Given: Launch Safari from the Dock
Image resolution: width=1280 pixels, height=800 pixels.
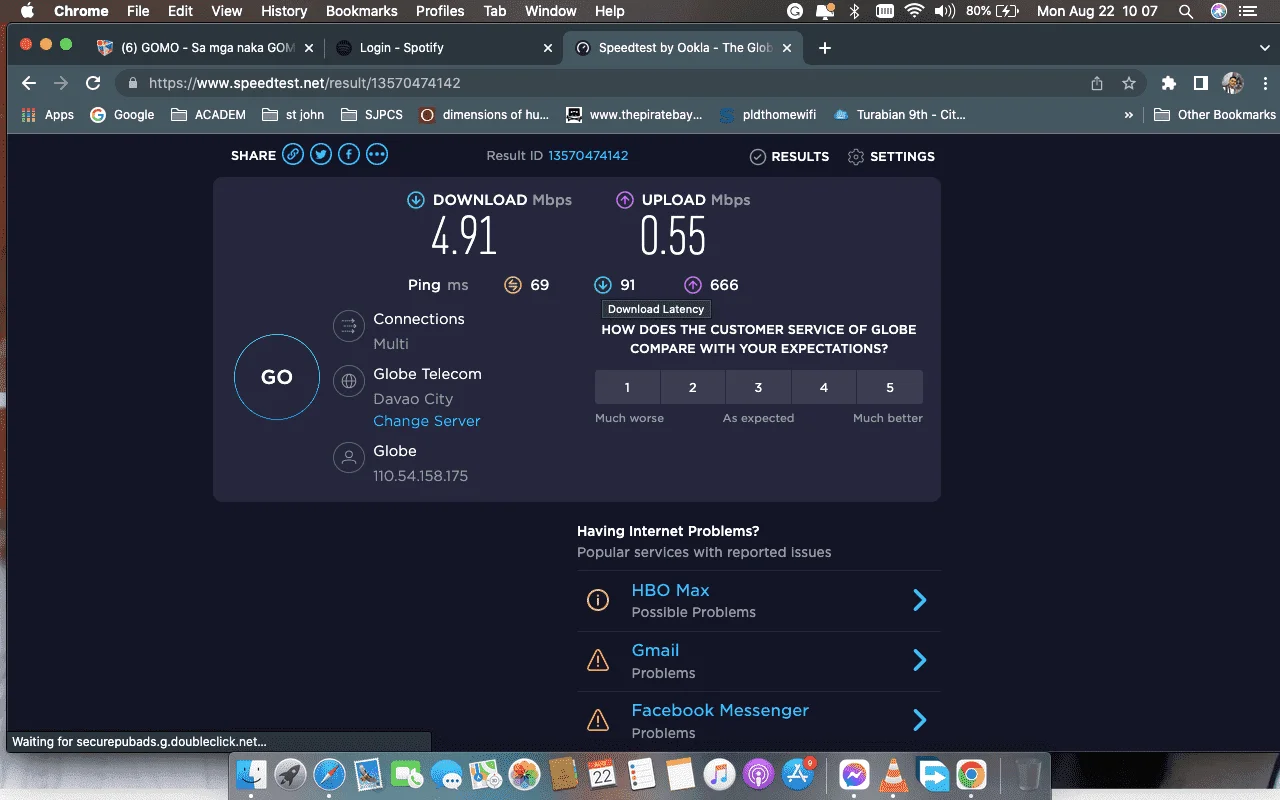Looking at the screenshot, I should click(329, 774).
